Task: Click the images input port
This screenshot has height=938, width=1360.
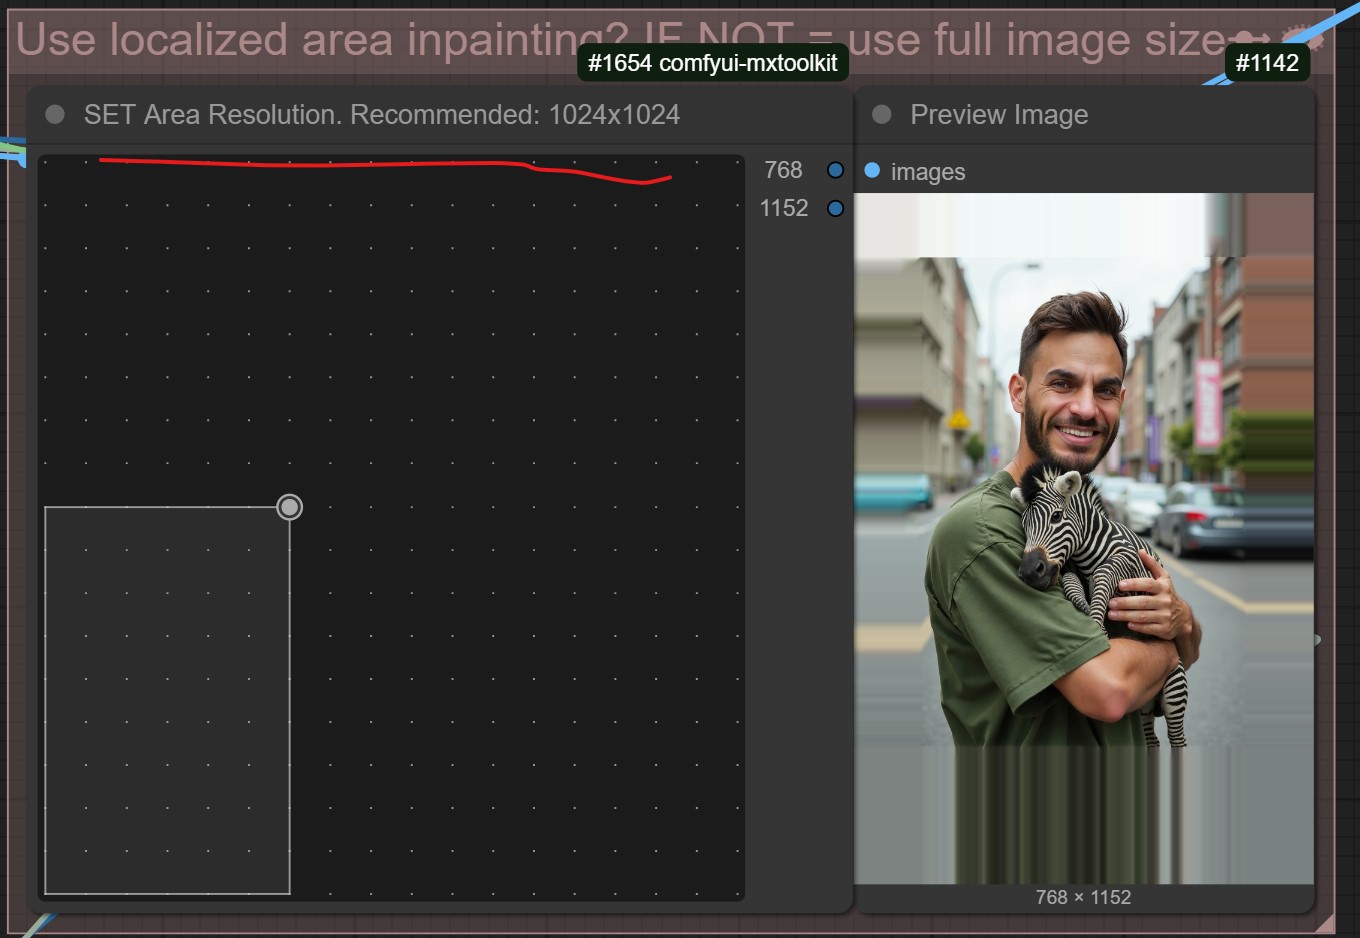Action: (872, 171)
